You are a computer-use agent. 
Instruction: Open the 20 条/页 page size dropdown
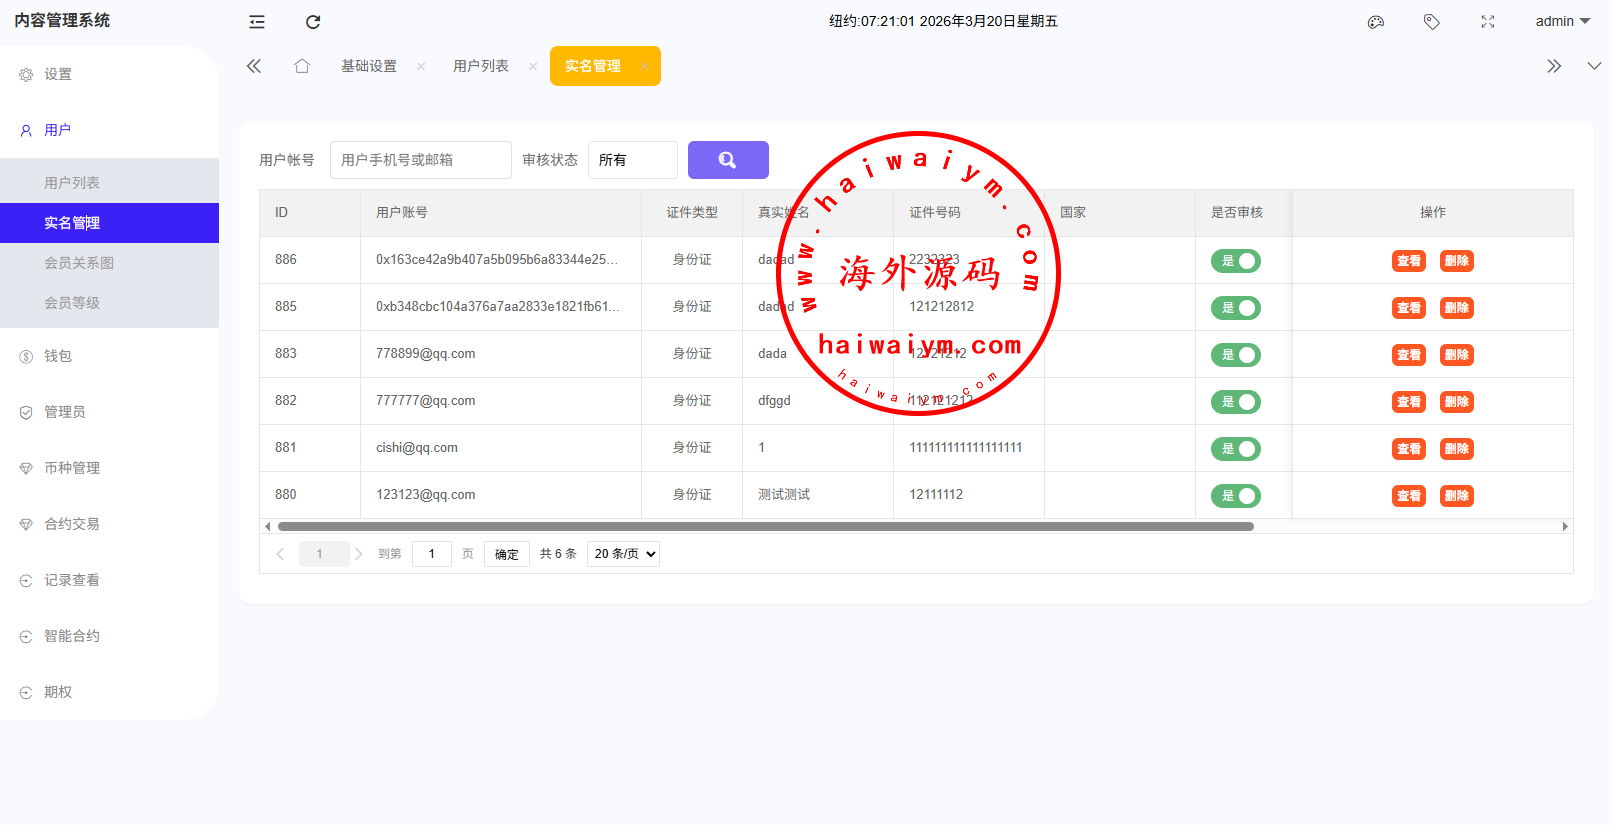(x=623, y=554)
